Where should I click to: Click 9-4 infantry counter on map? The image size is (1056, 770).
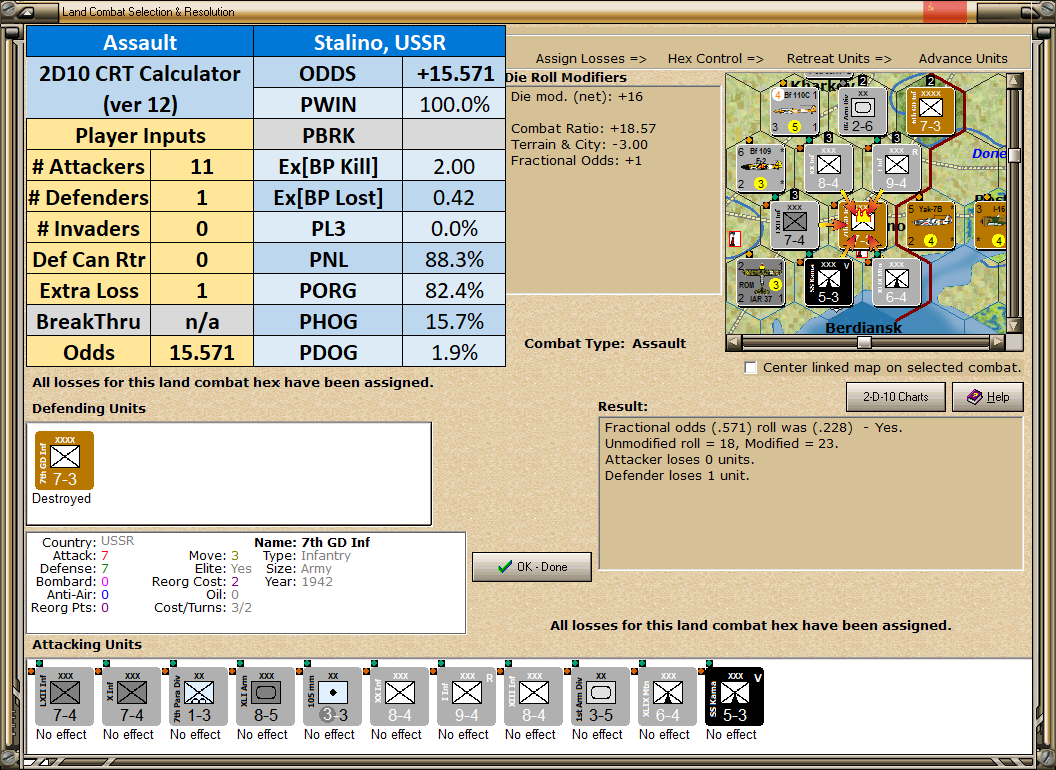(x=896, y=168)
